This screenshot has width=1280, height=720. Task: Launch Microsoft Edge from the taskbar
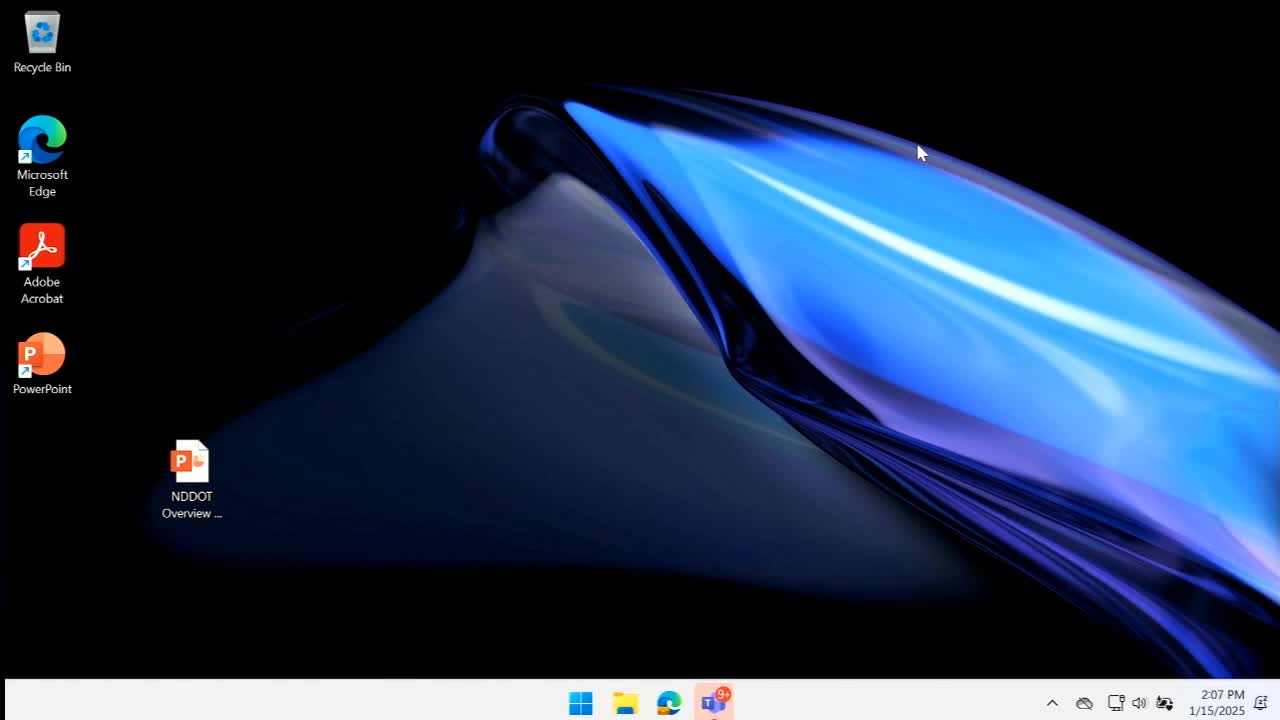tap(669, 703)
